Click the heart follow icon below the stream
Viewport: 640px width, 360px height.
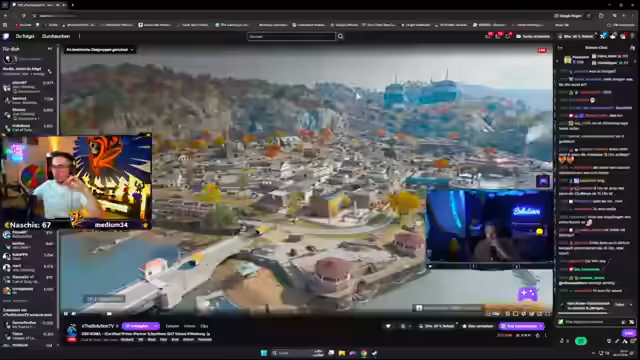388,326
